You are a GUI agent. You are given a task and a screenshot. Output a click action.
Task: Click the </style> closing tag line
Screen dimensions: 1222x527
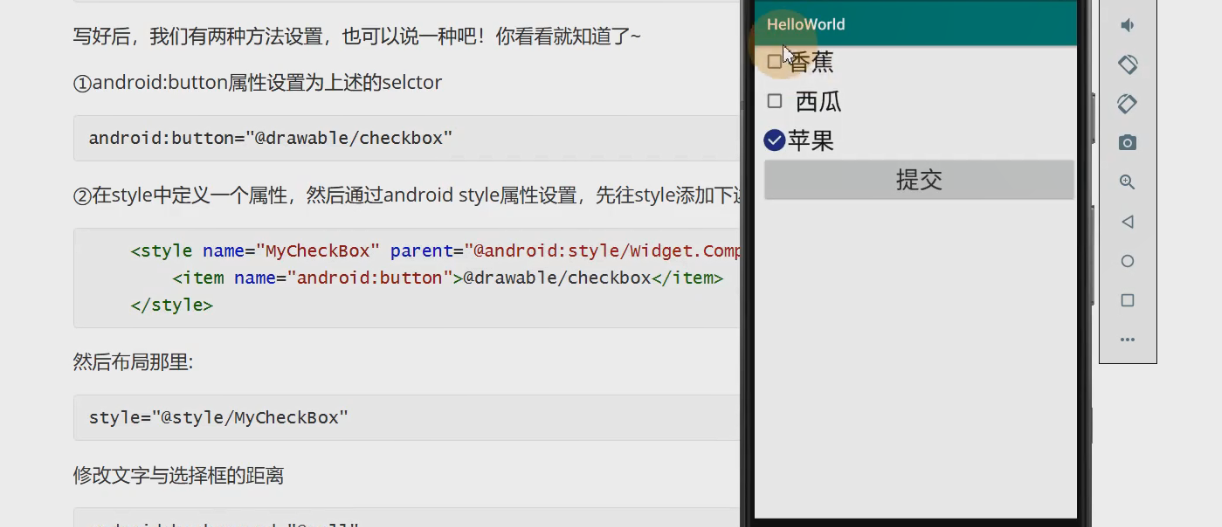[171, 305]
